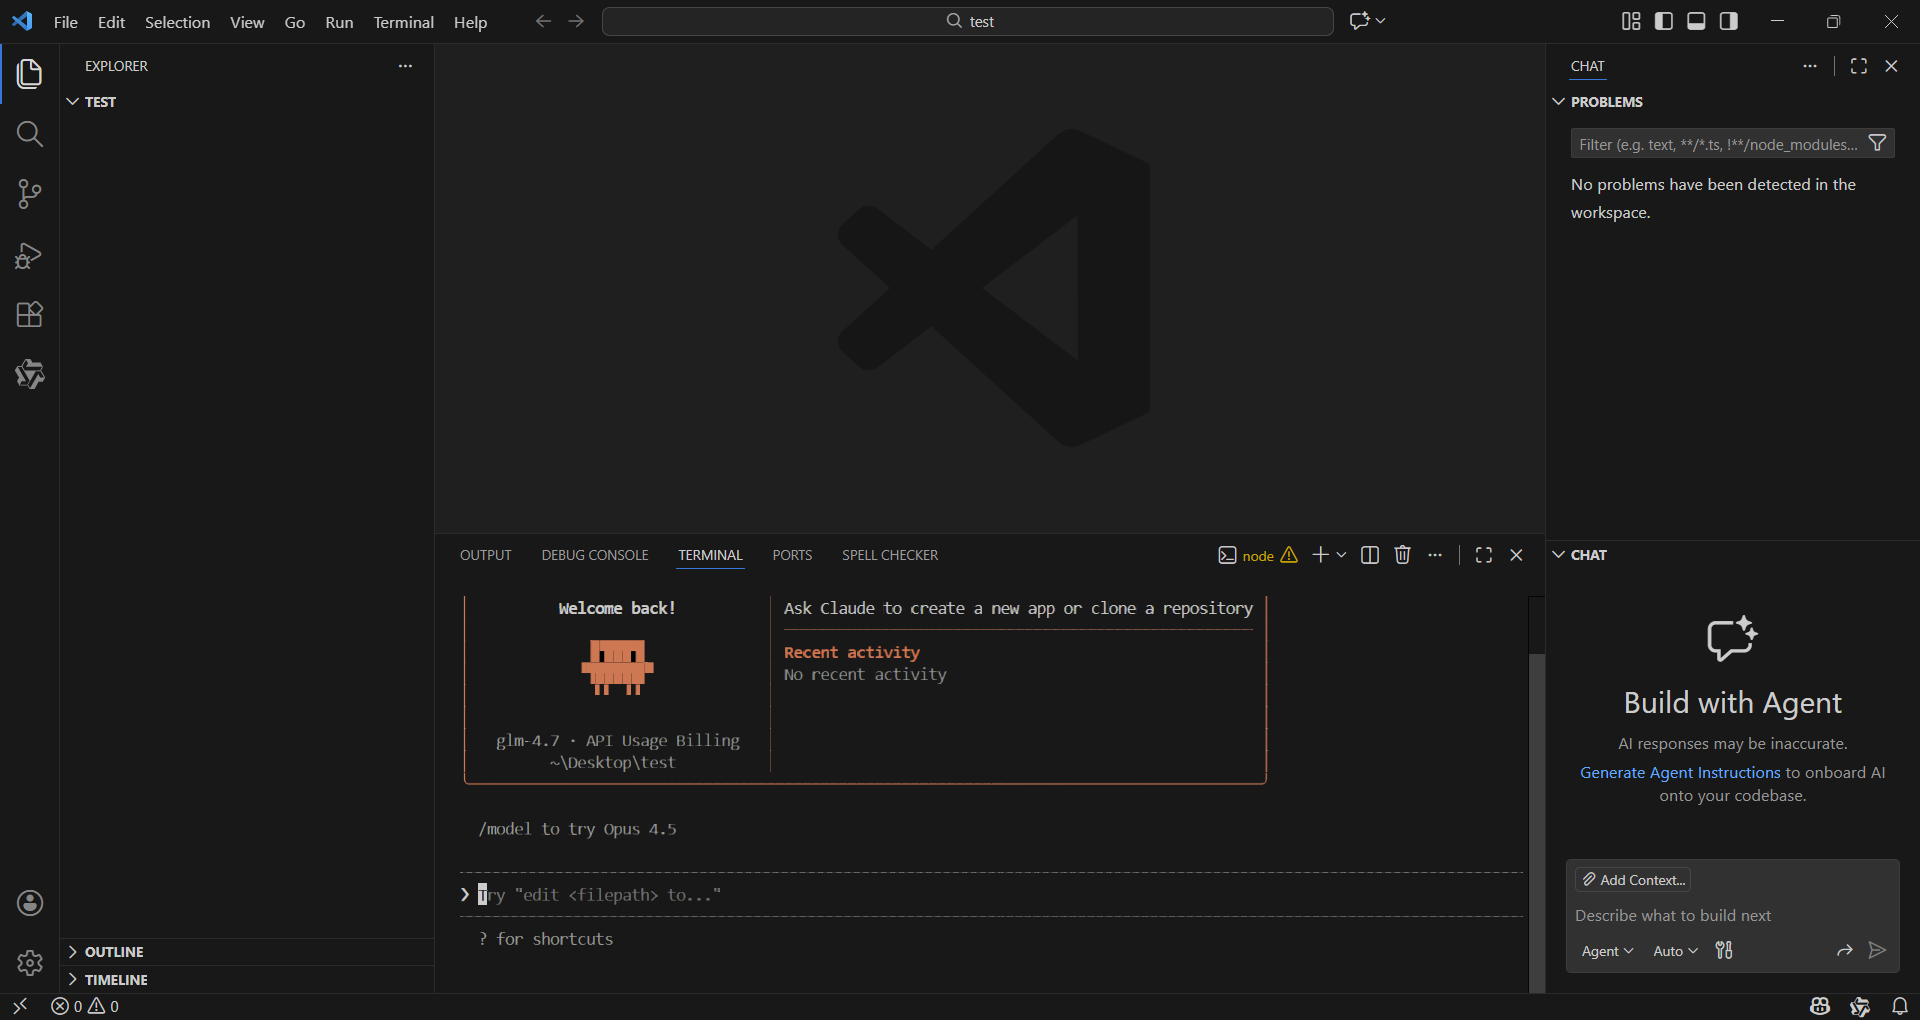Click the forward arrow next to send
Screen dimensions: 1920x1020
[1845, 950]
